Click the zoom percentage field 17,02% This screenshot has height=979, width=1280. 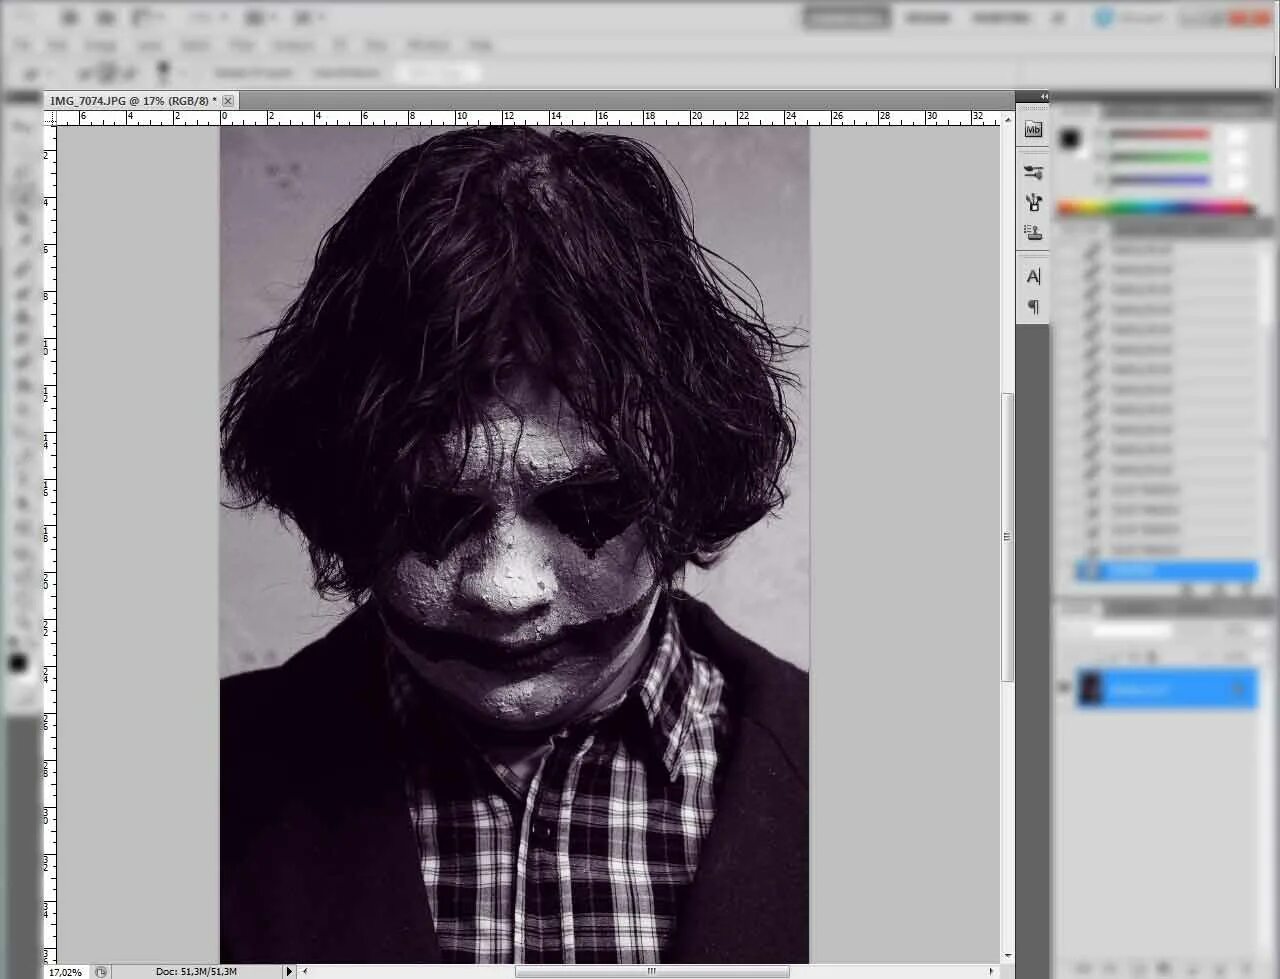(x=66, y=971)
